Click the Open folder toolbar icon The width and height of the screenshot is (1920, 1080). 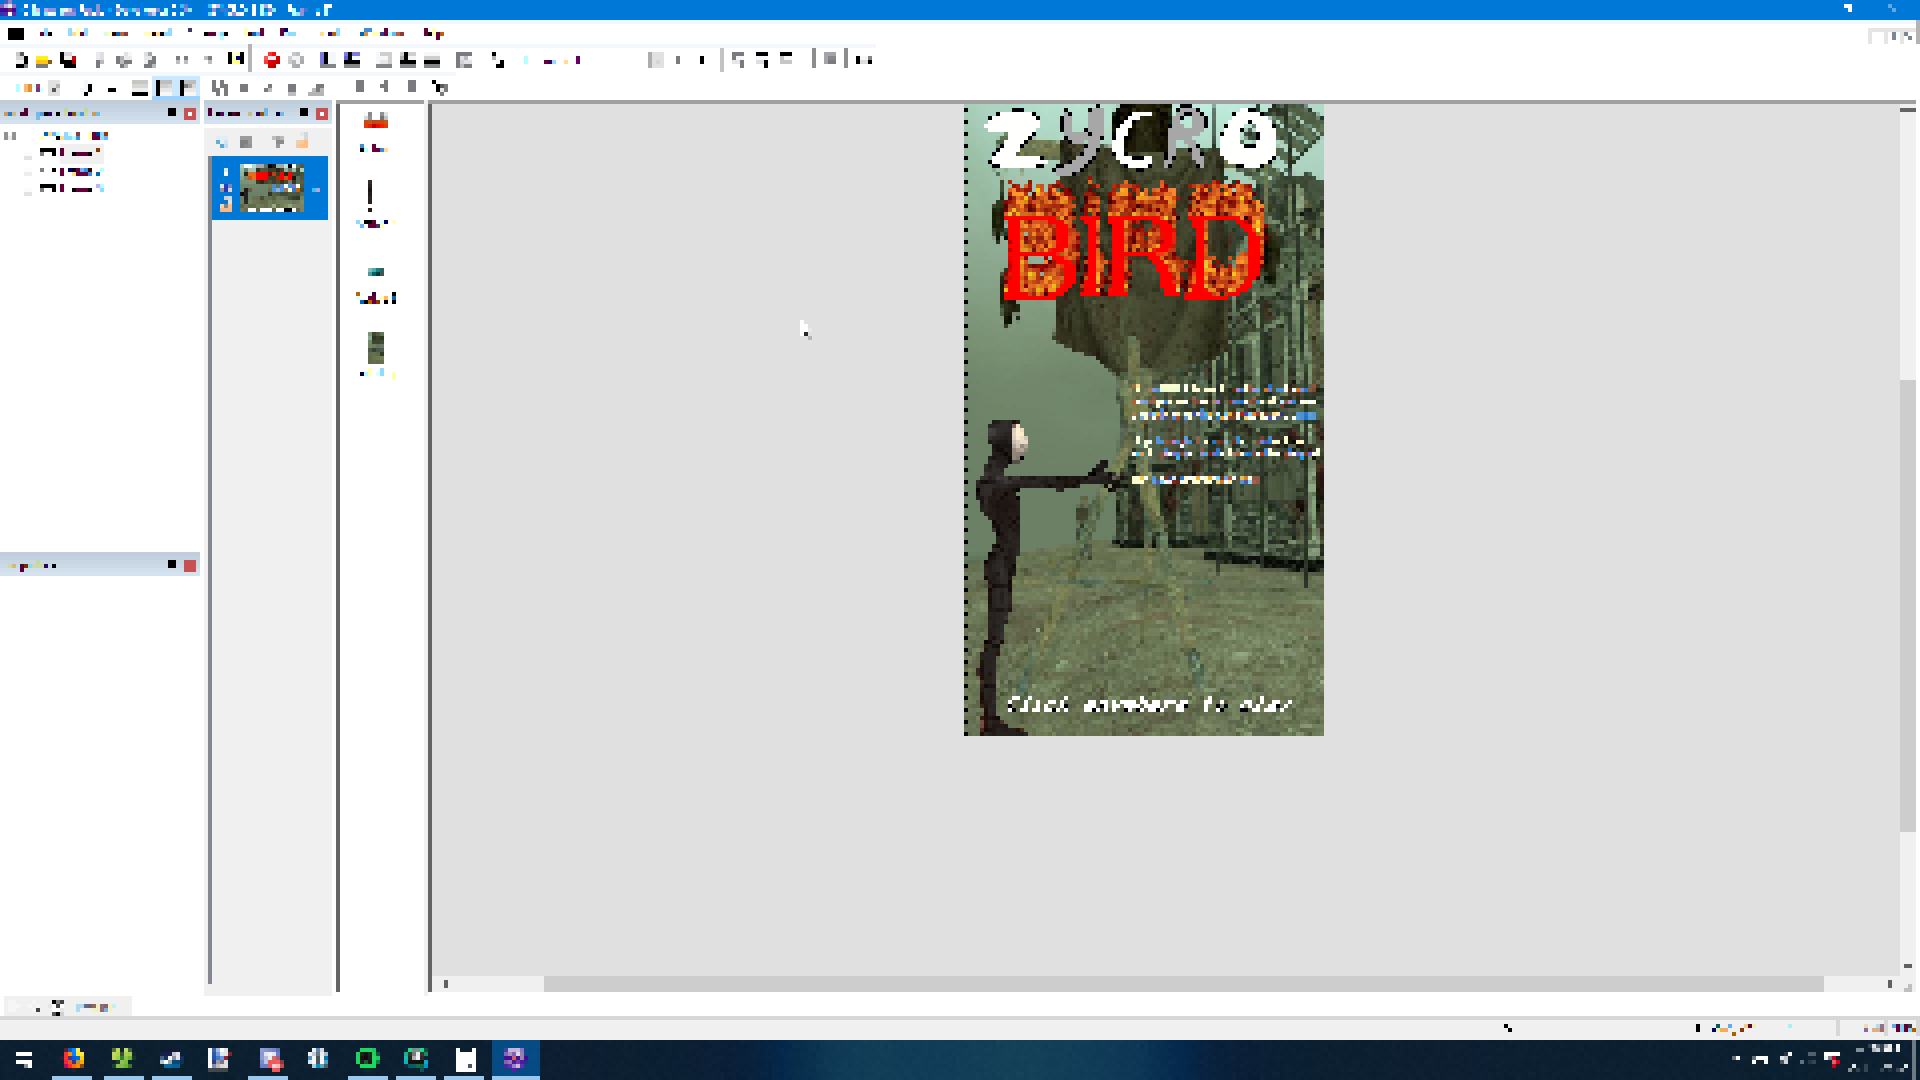coord(42,60)
